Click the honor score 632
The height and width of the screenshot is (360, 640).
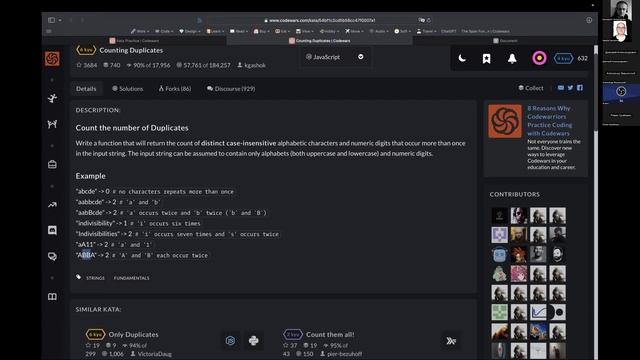[582, 58]
